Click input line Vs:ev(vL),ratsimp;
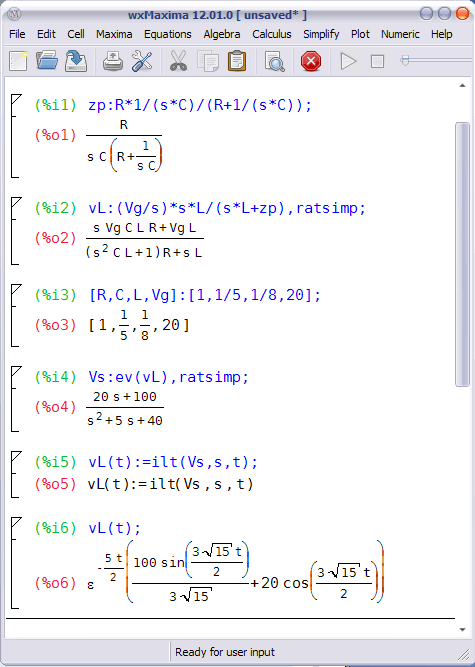This screenshot has width=475, height=667. [x=168, y=377]
